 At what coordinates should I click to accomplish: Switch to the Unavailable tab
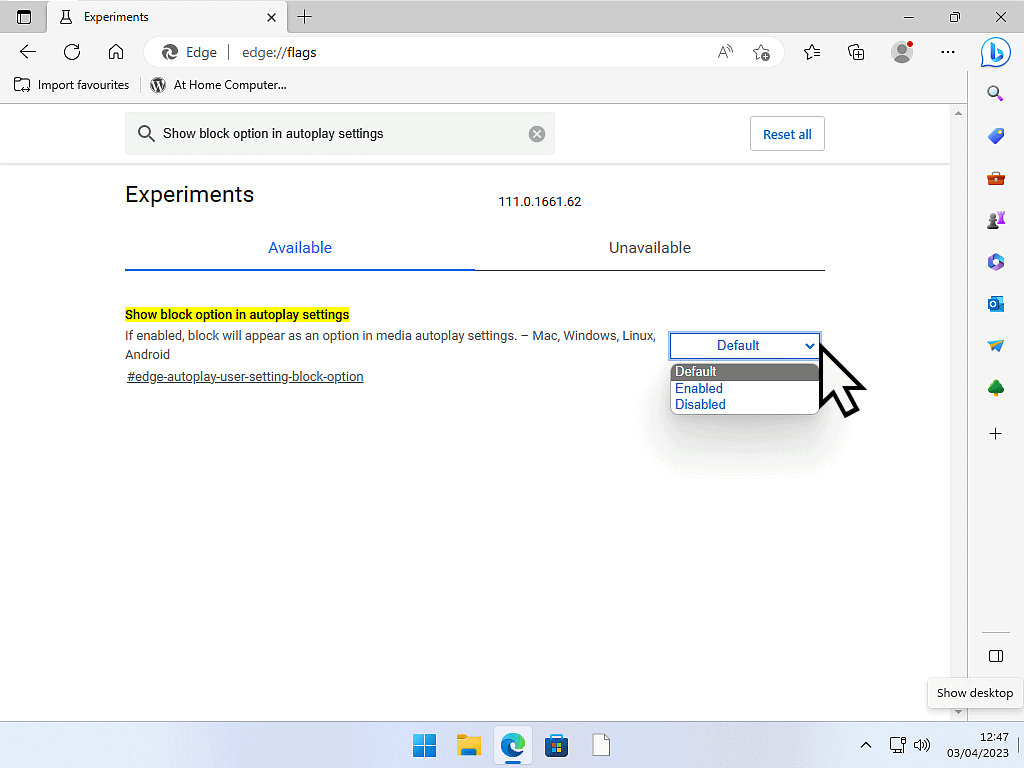650,248
